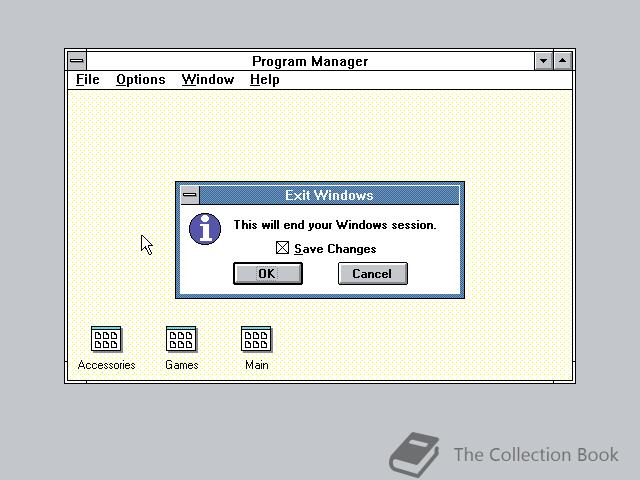
Task: Open the Help menu
Action: pos(264,80)
